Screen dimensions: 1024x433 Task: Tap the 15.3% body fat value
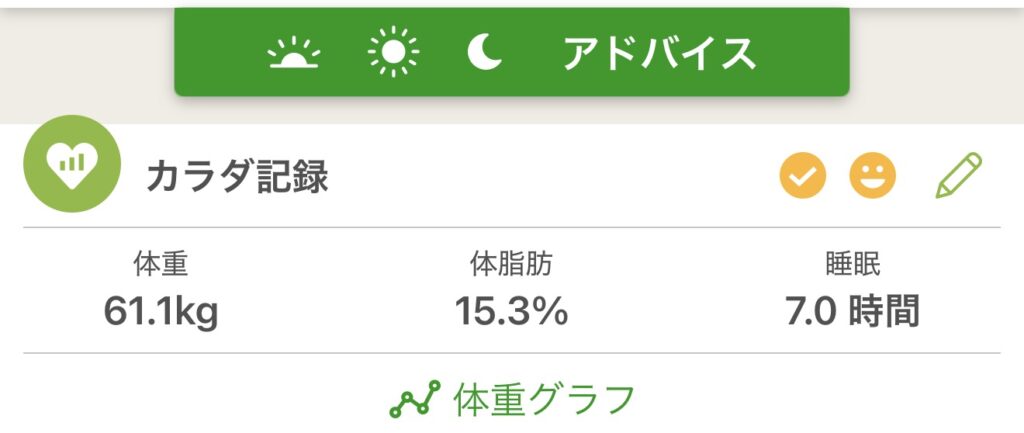coord(511,311)
